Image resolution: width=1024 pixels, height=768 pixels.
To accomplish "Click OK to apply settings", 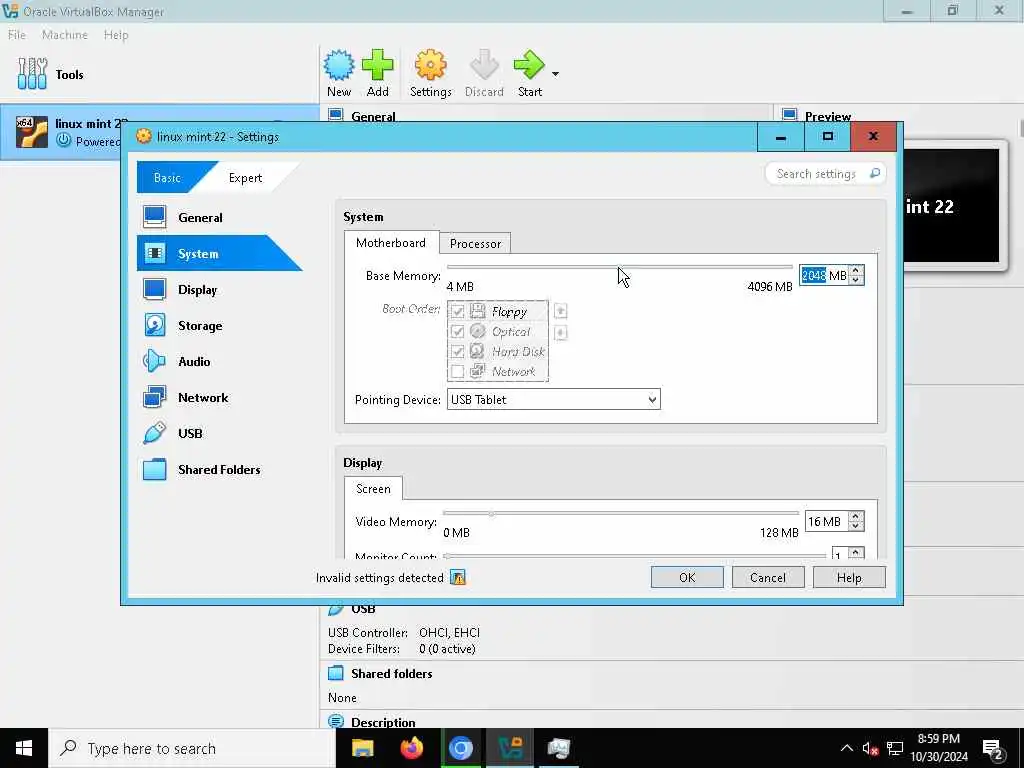I will point(687,577).
